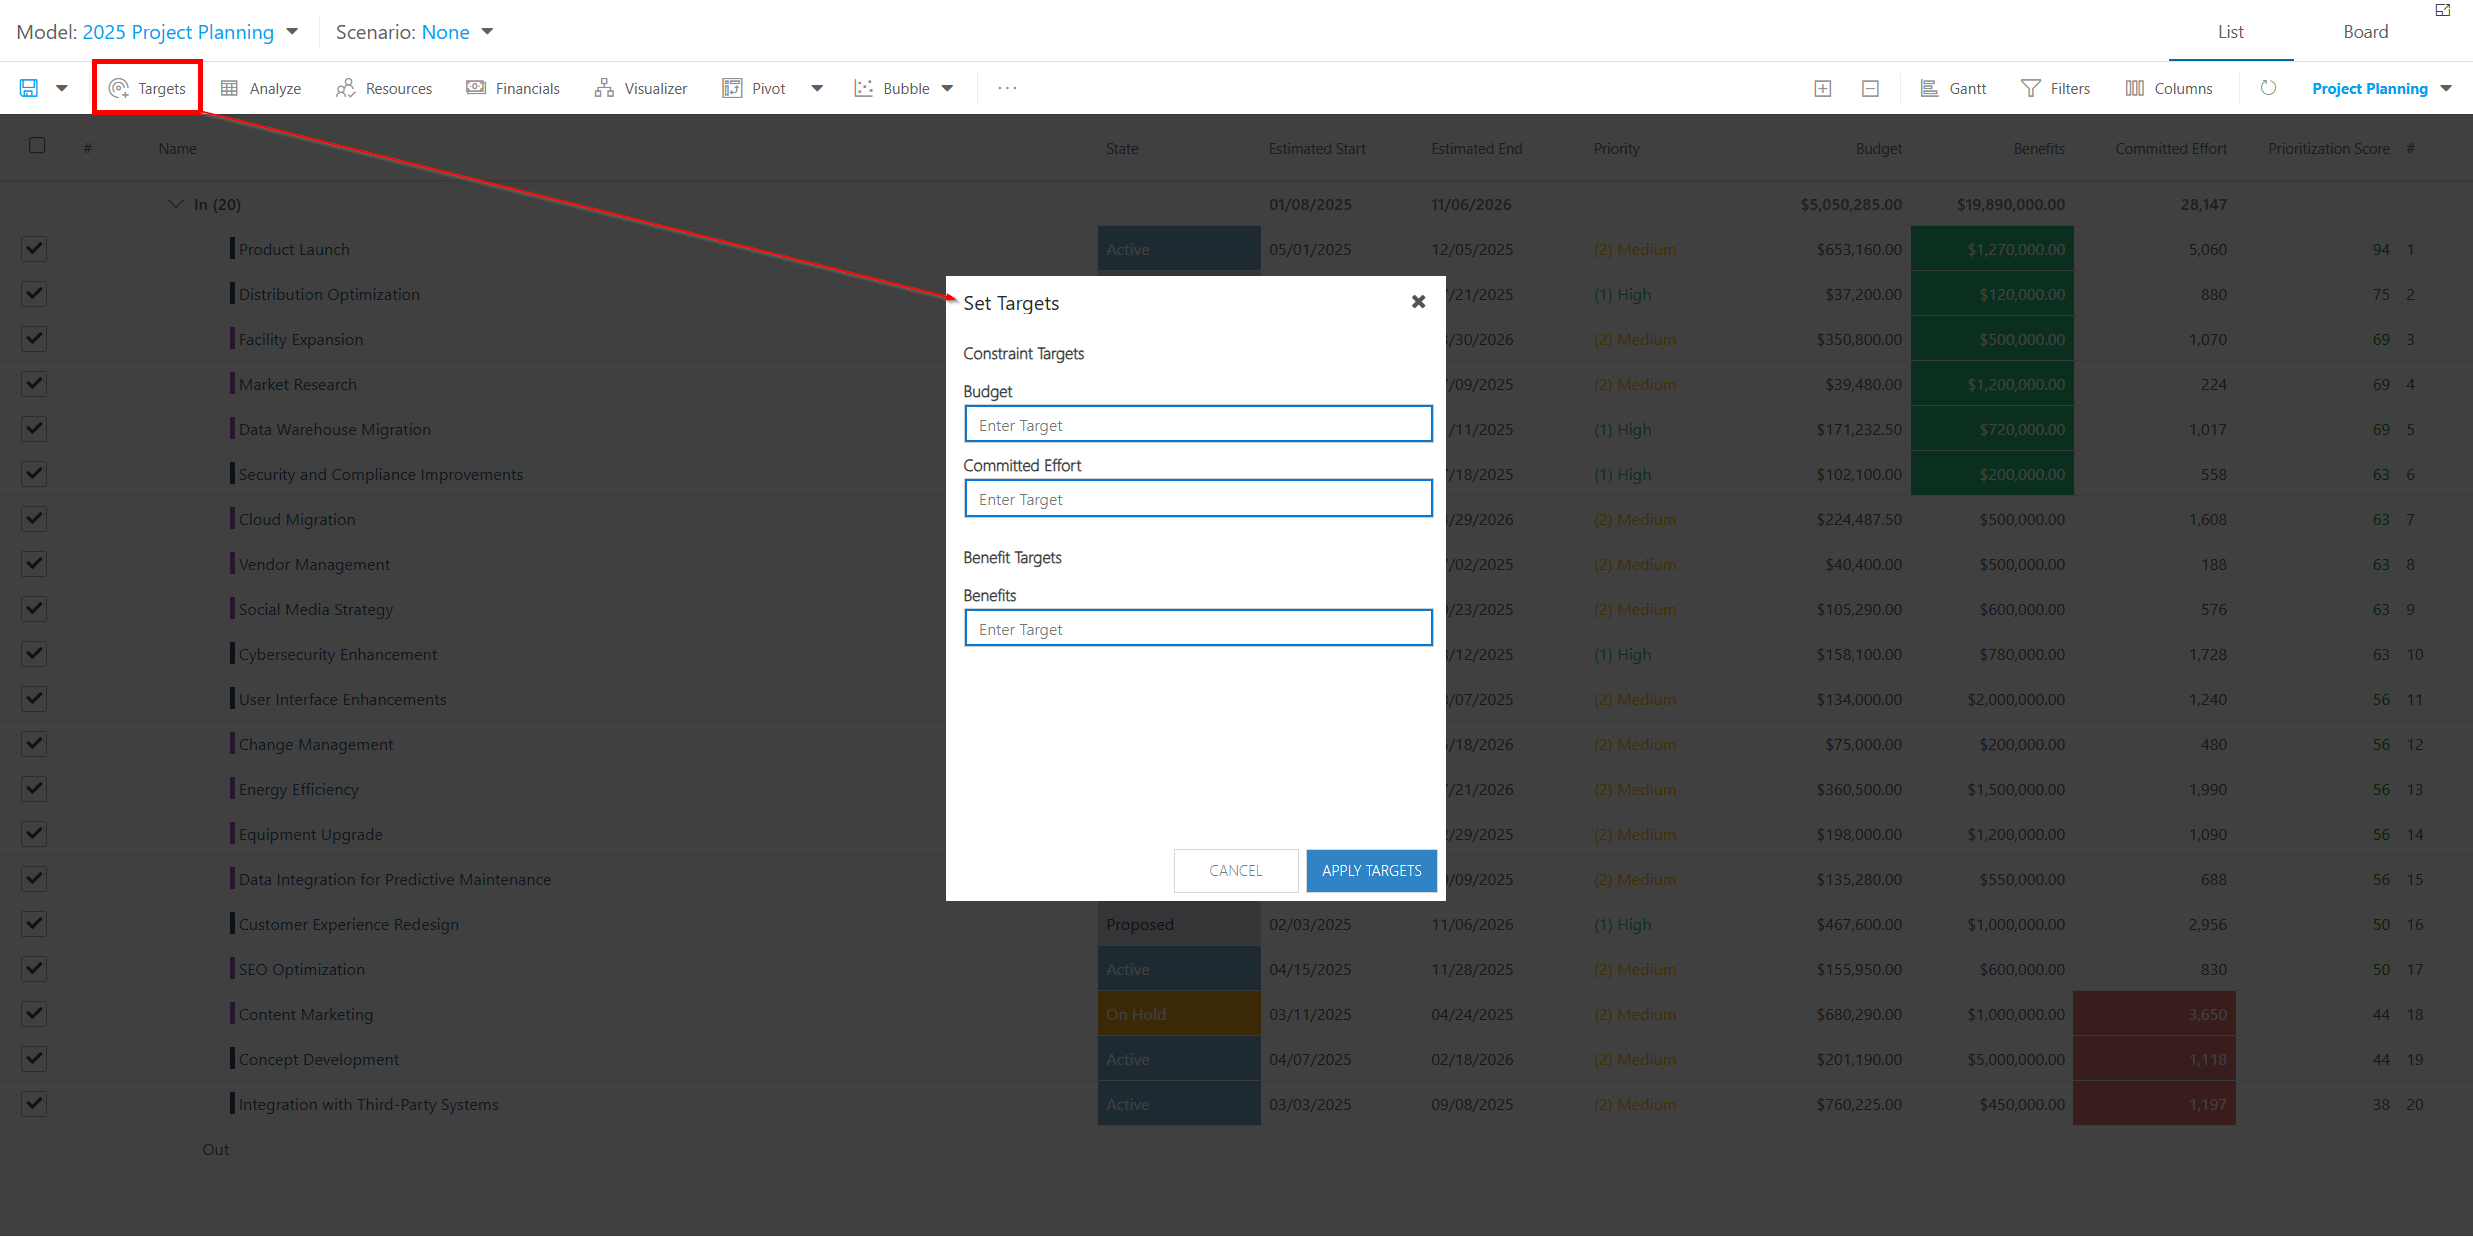Viewport: 2473px width, 1237px height.
Task: Click the pop-out window icon at top right
Action: click(2443, 10)
